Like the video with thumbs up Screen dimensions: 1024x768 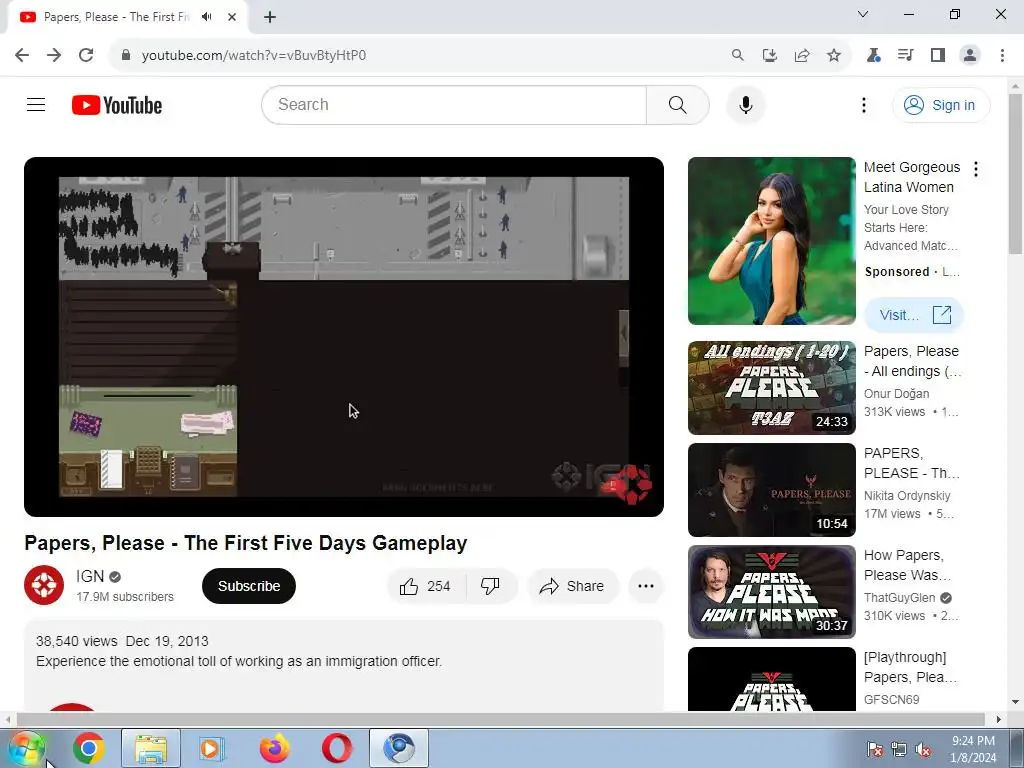(x=426, y=586)
